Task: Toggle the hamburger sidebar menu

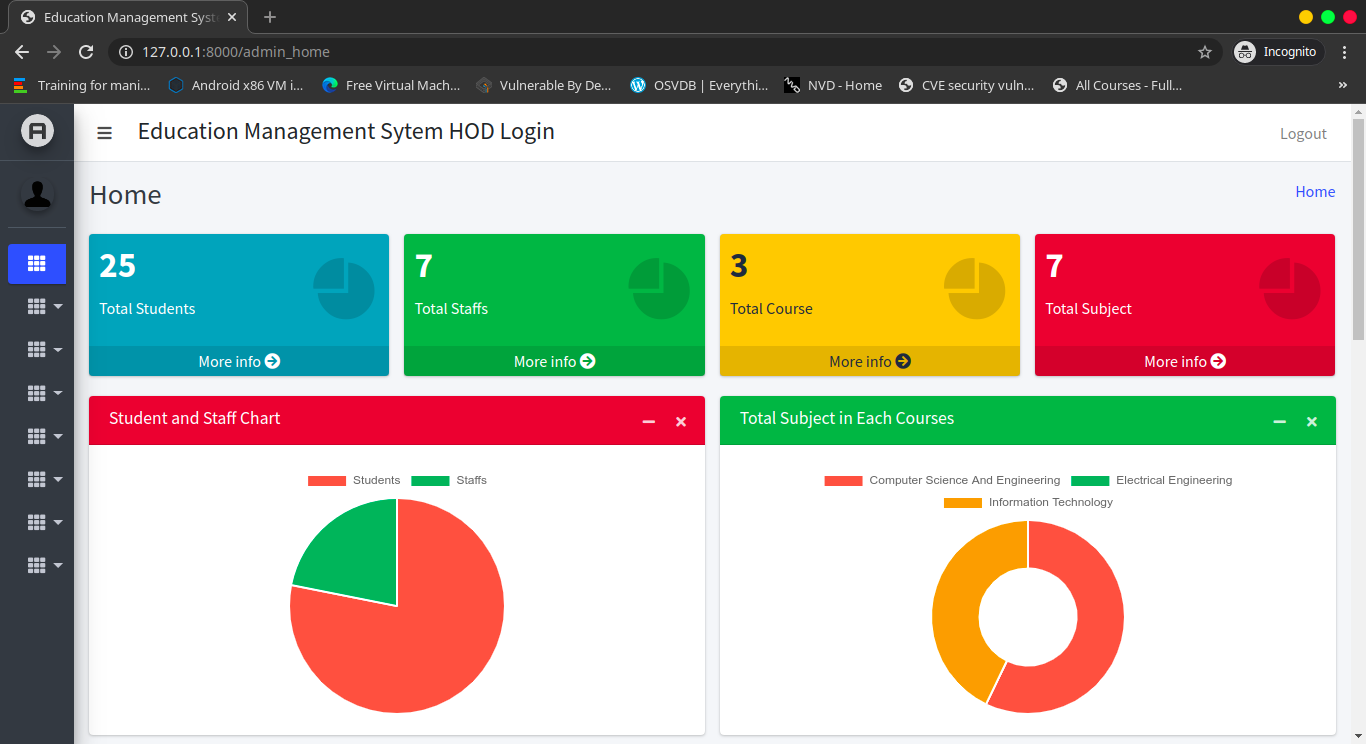Action: (x=104, y=133)
